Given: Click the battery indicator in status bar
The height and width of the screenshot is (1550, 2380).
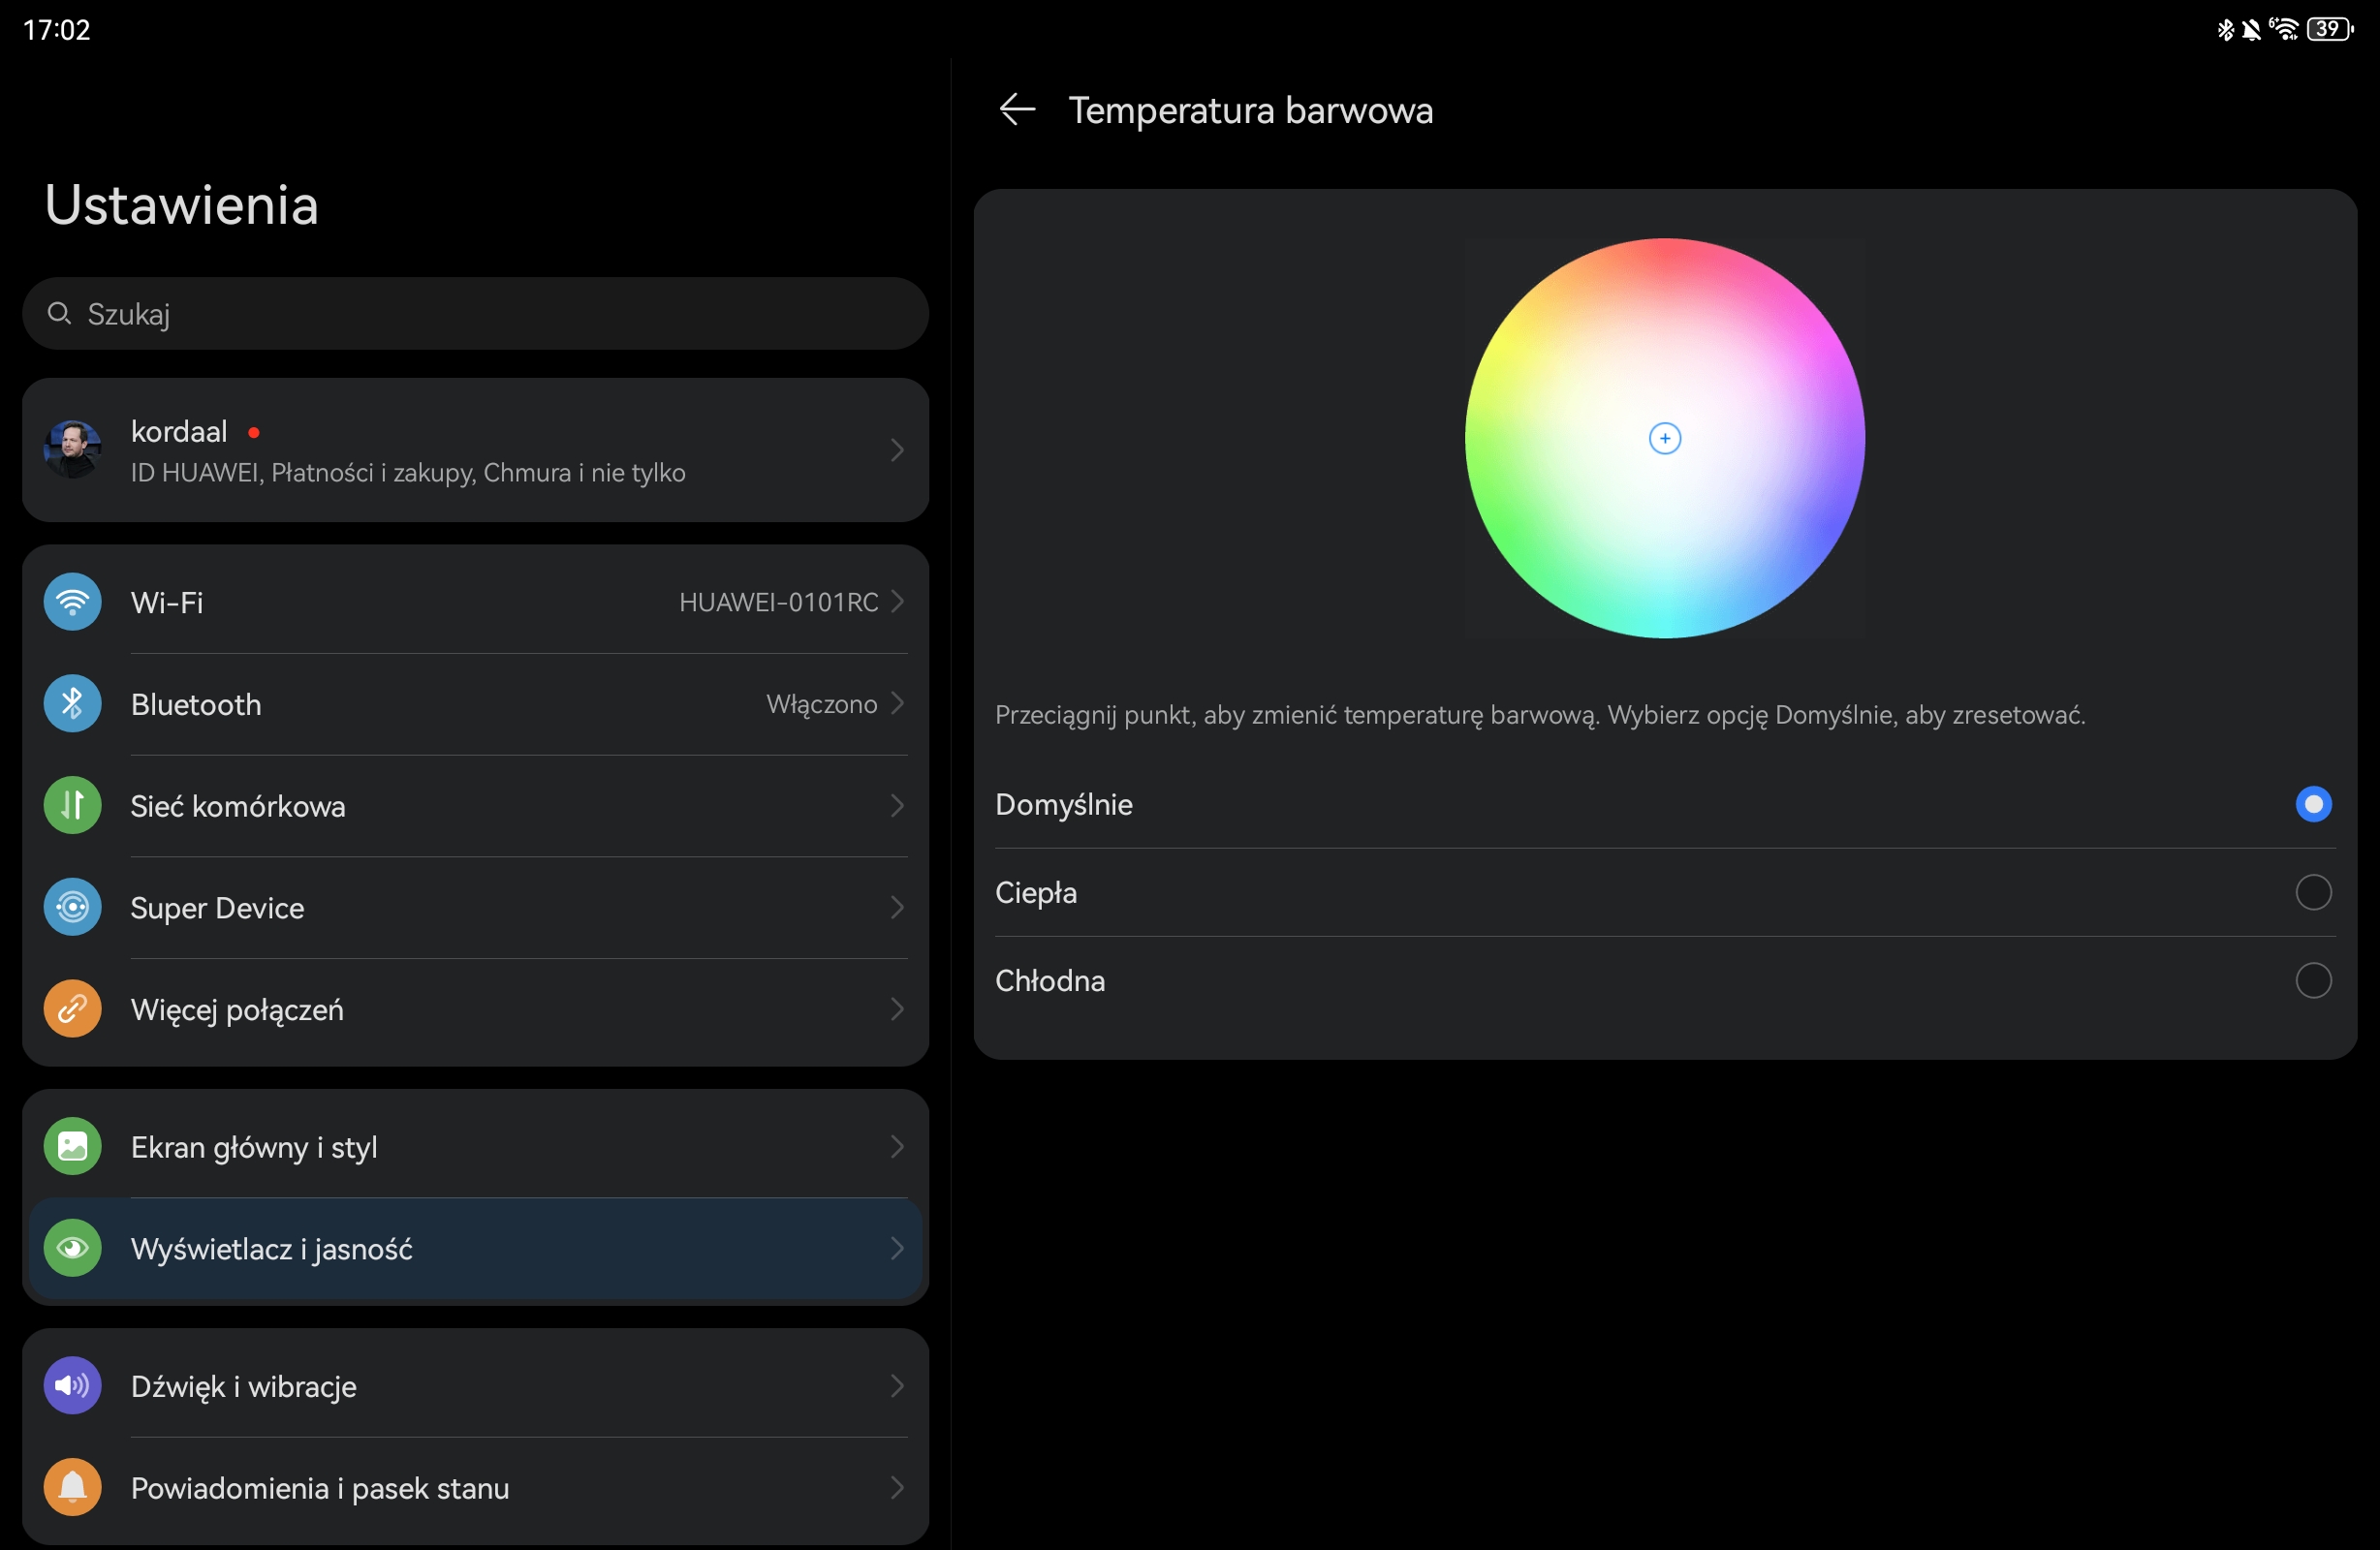Looking at the screenshot, I should click(x=2330, y=29).
